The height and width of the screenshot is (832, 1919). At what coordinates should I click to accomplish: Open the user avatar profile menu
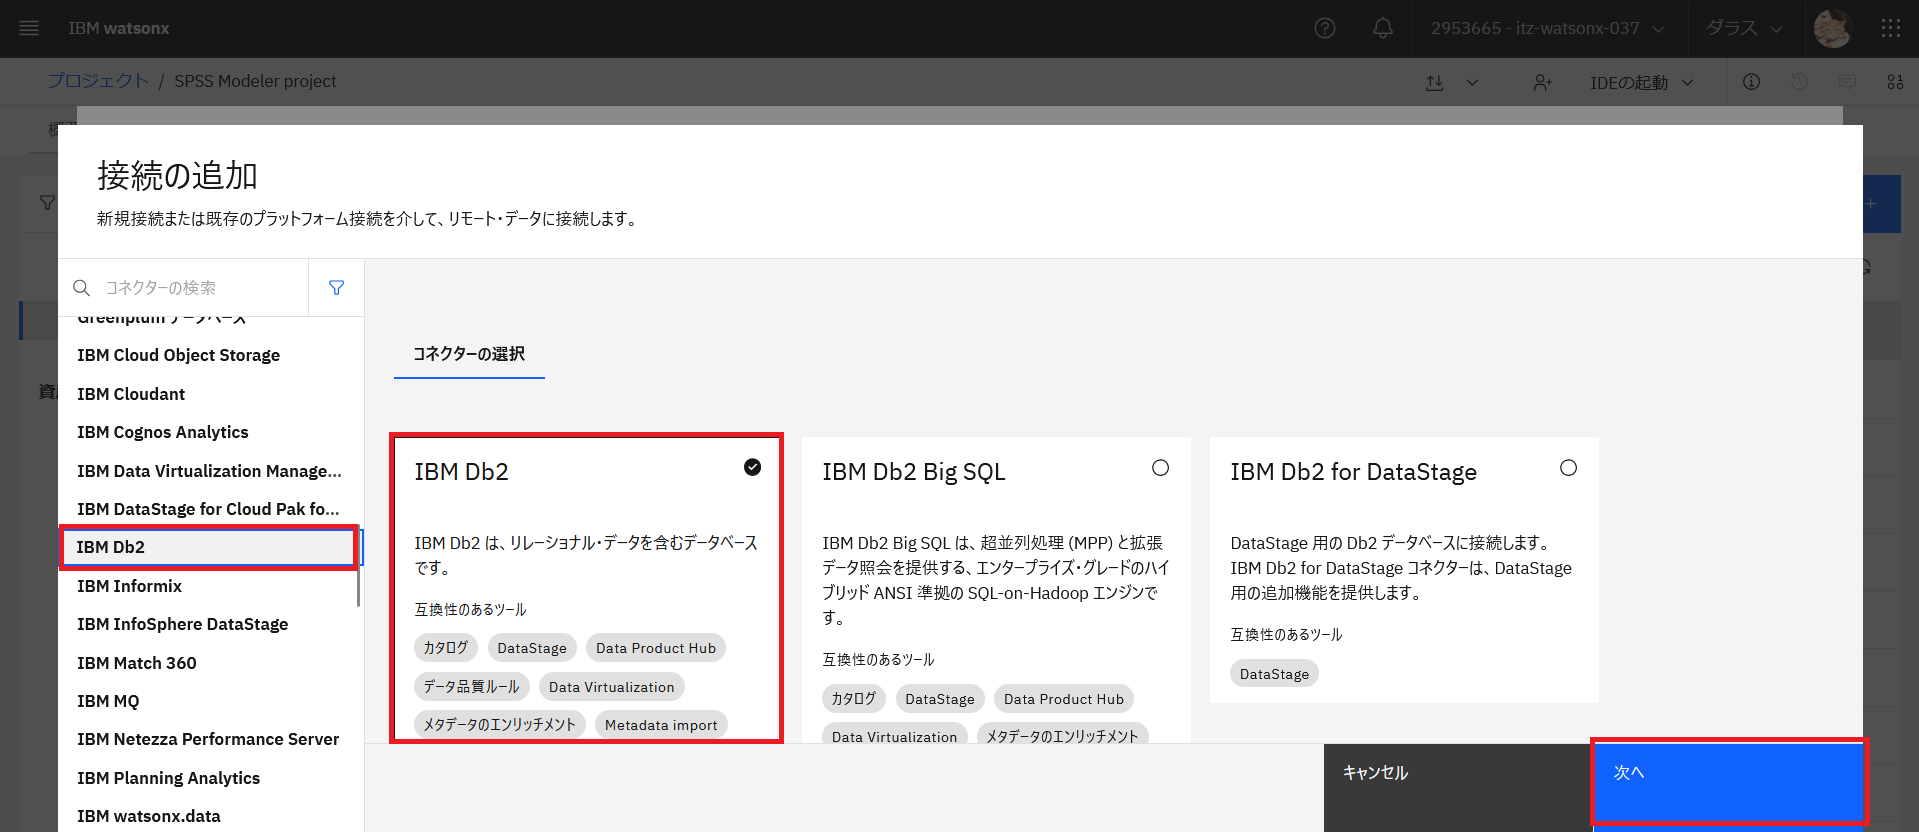point(1832,28)
